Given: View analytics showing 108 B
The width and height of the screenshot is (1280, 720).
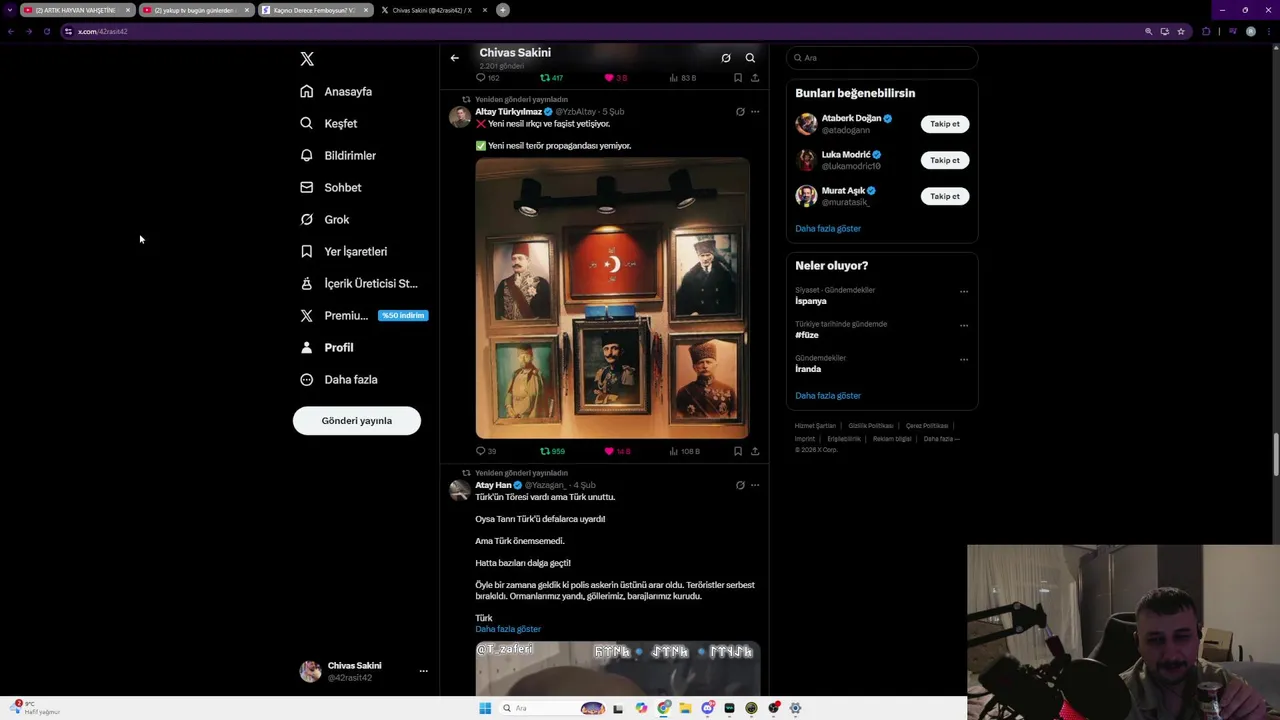Looking at the screenshot, I should tap(684, 451).
